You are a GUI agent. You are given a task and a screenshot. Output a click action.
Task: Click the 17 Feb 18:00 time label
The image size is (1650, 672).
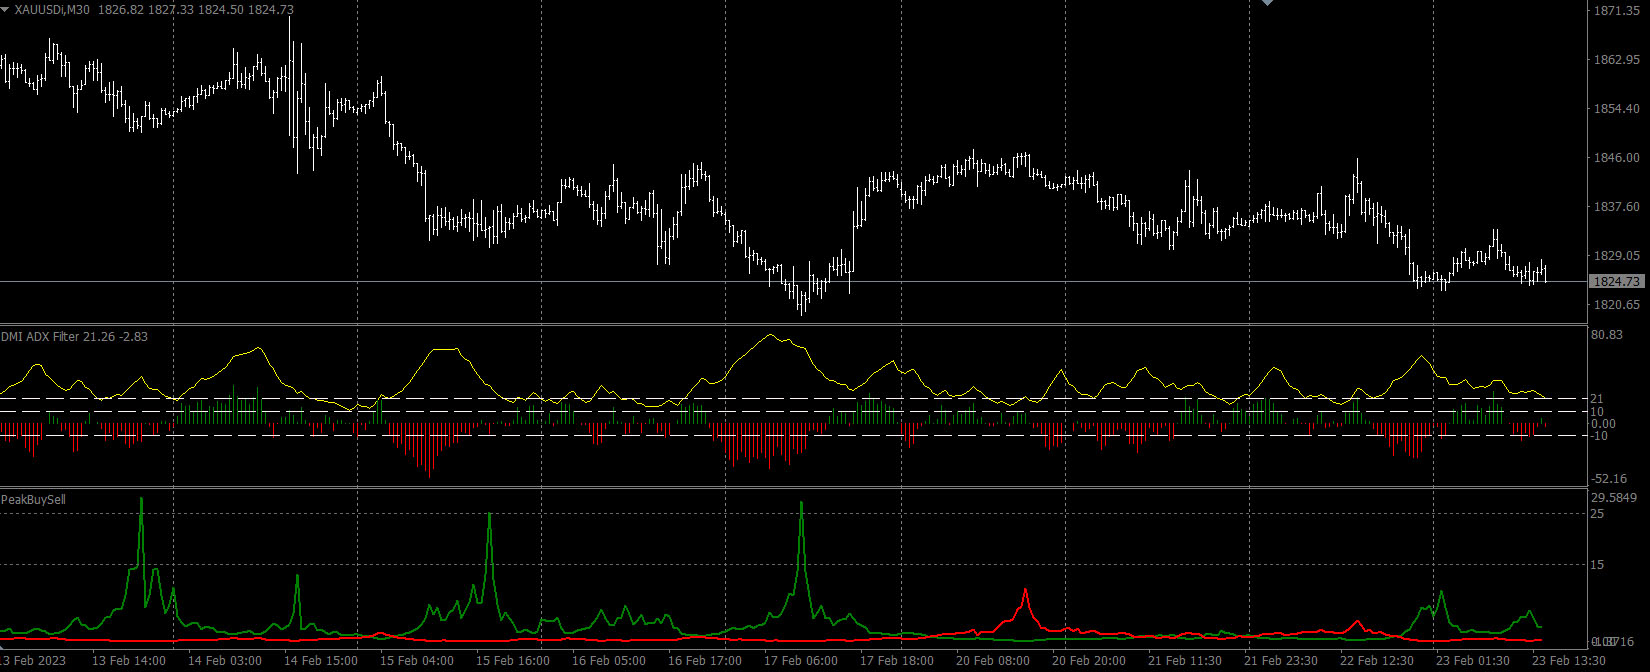coord(897,661)
